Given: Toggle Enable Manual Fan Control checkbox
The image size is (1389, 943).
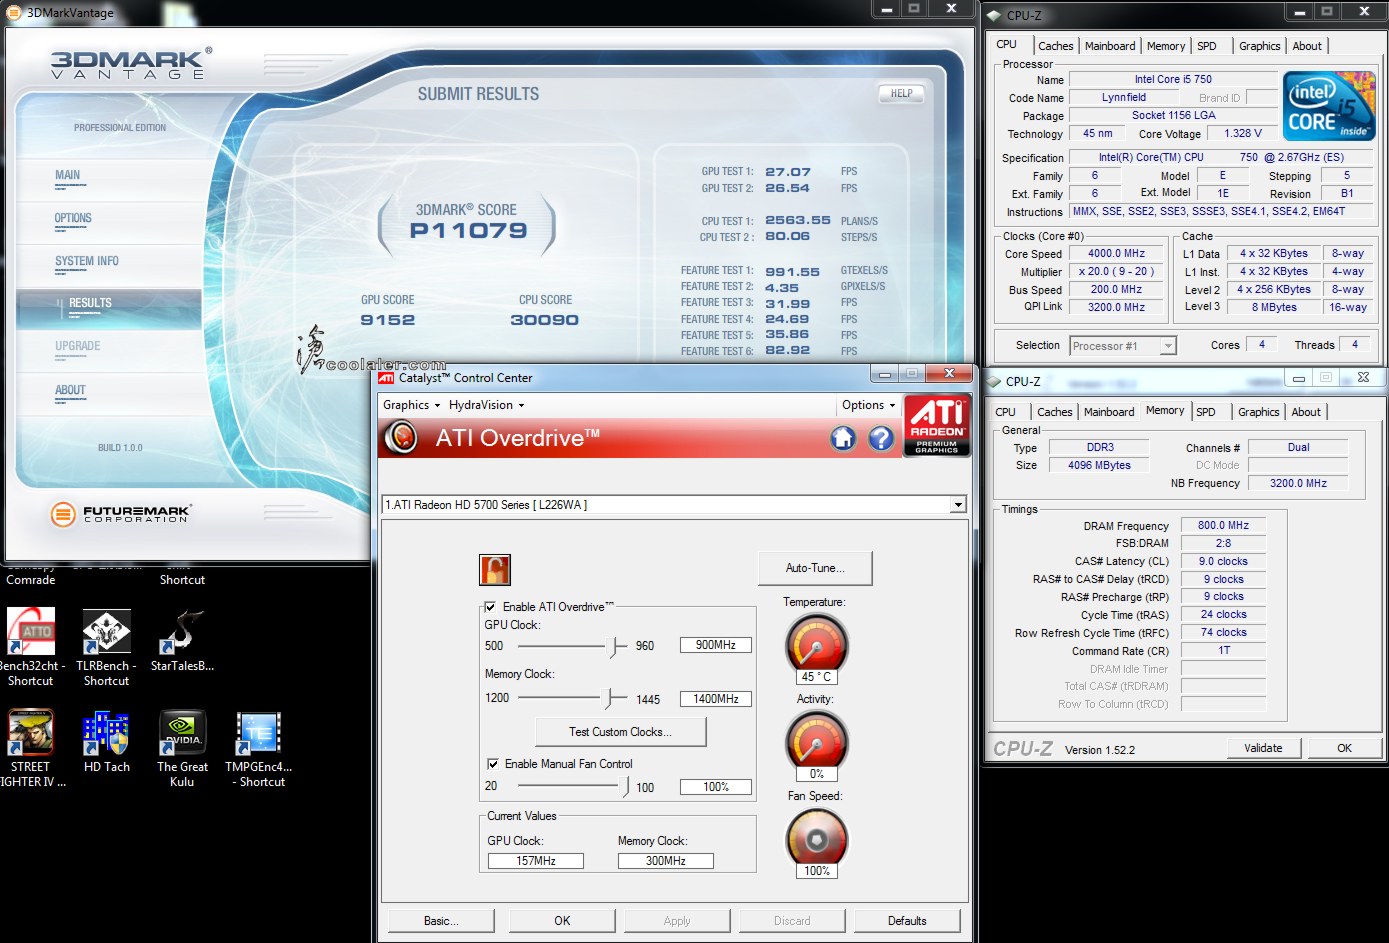Looking at the screenshot, I should click(493, 764).
